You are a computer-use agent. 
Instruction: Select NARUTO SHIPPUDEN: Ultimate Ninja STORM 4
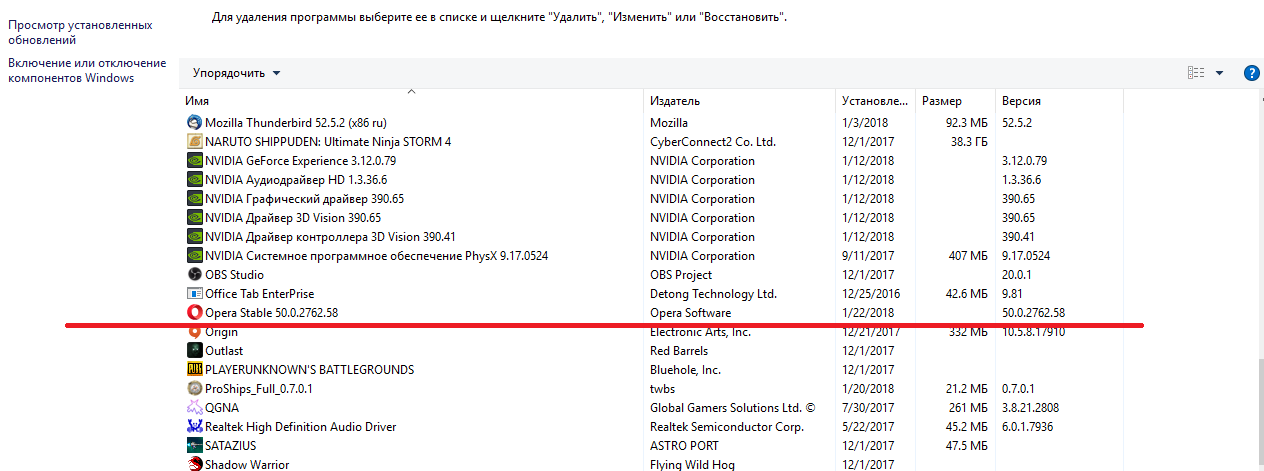(x=328, y=141)
